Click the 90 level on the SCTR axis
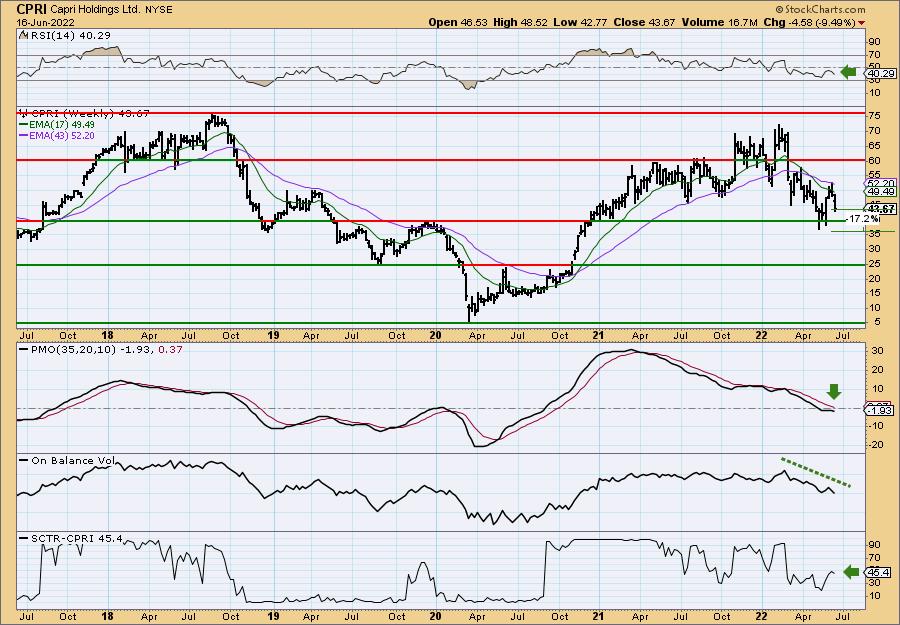 (x=875, y=544)
